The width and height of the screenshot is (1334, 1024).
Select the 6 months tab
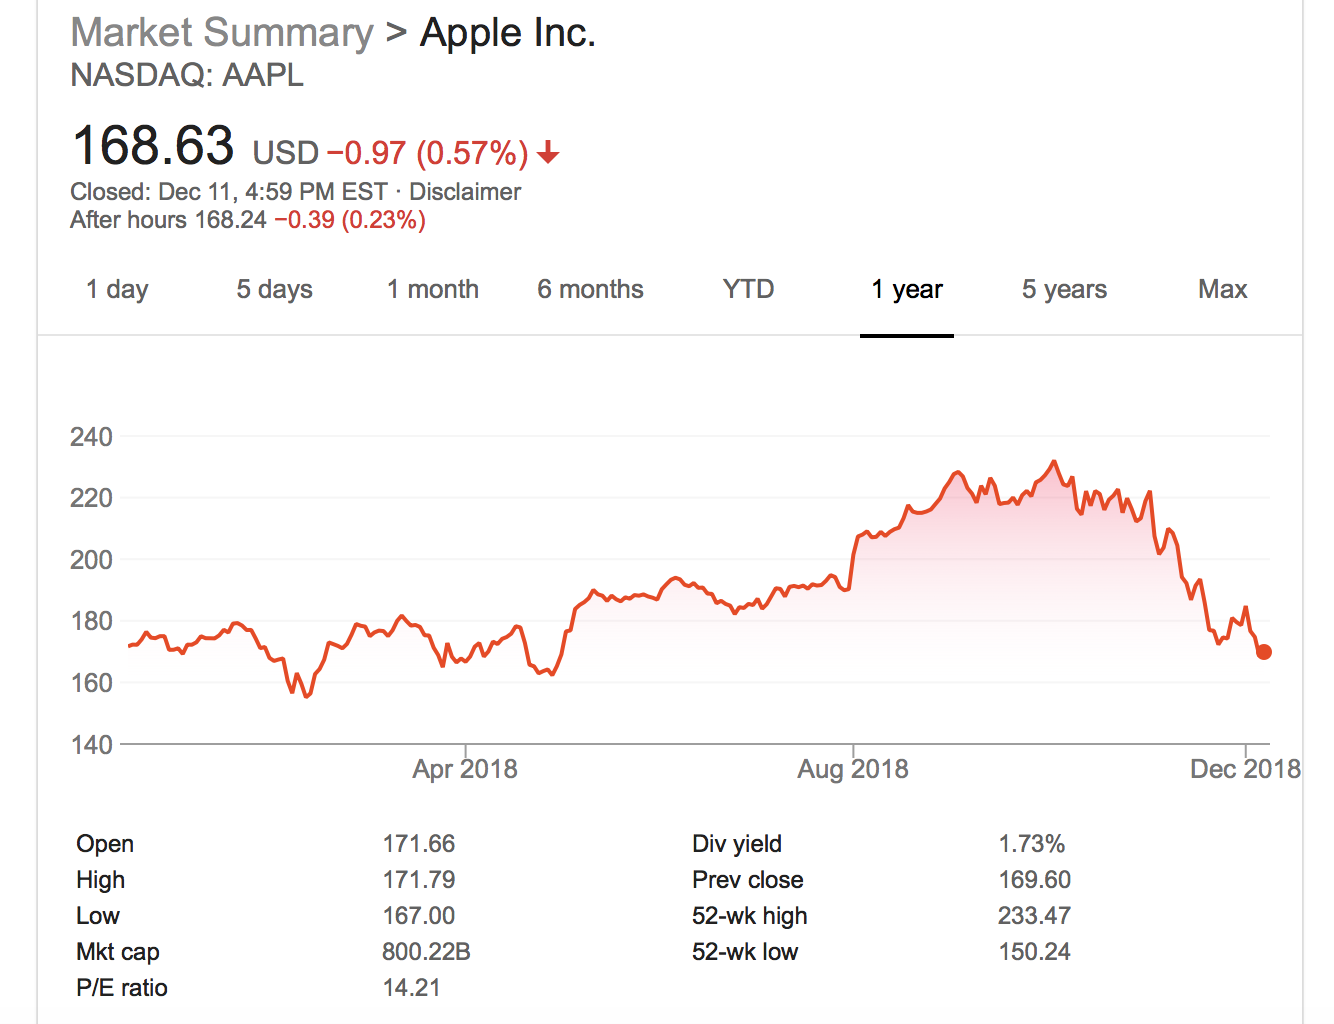[x=590, y=290]
